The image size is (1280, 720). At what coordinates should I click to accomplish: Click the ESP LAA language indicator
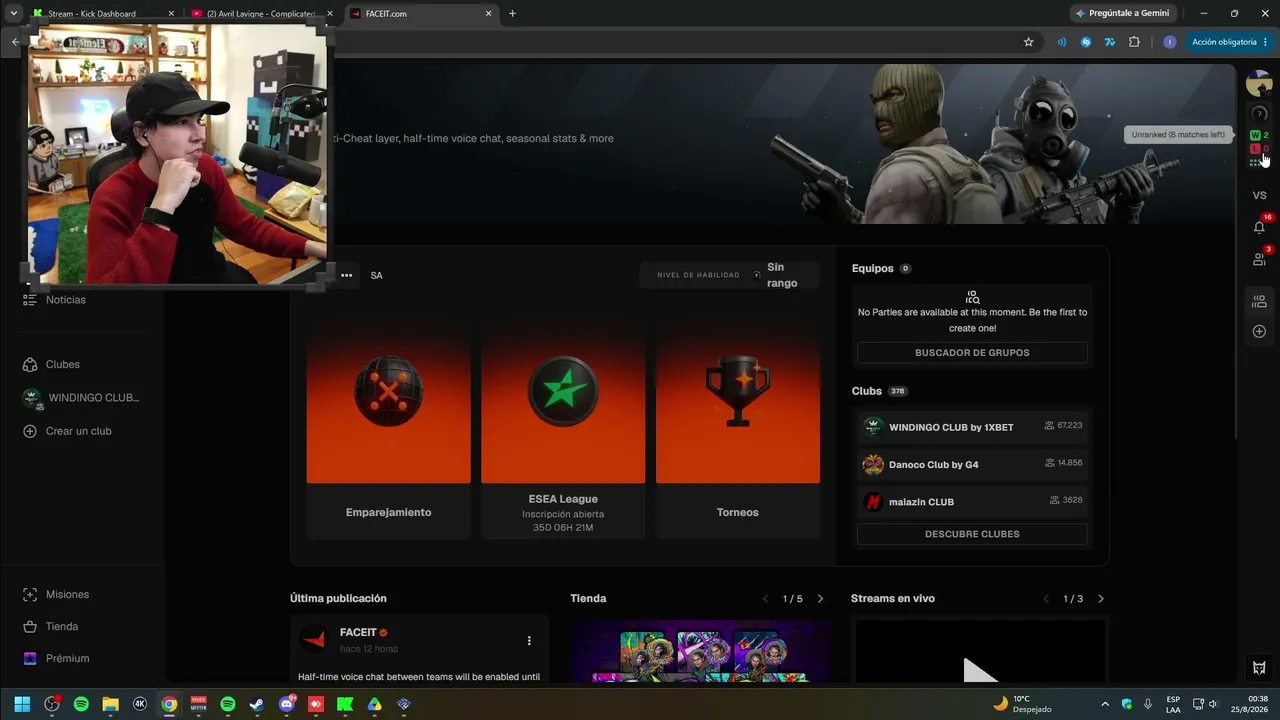coord(1173,704)
